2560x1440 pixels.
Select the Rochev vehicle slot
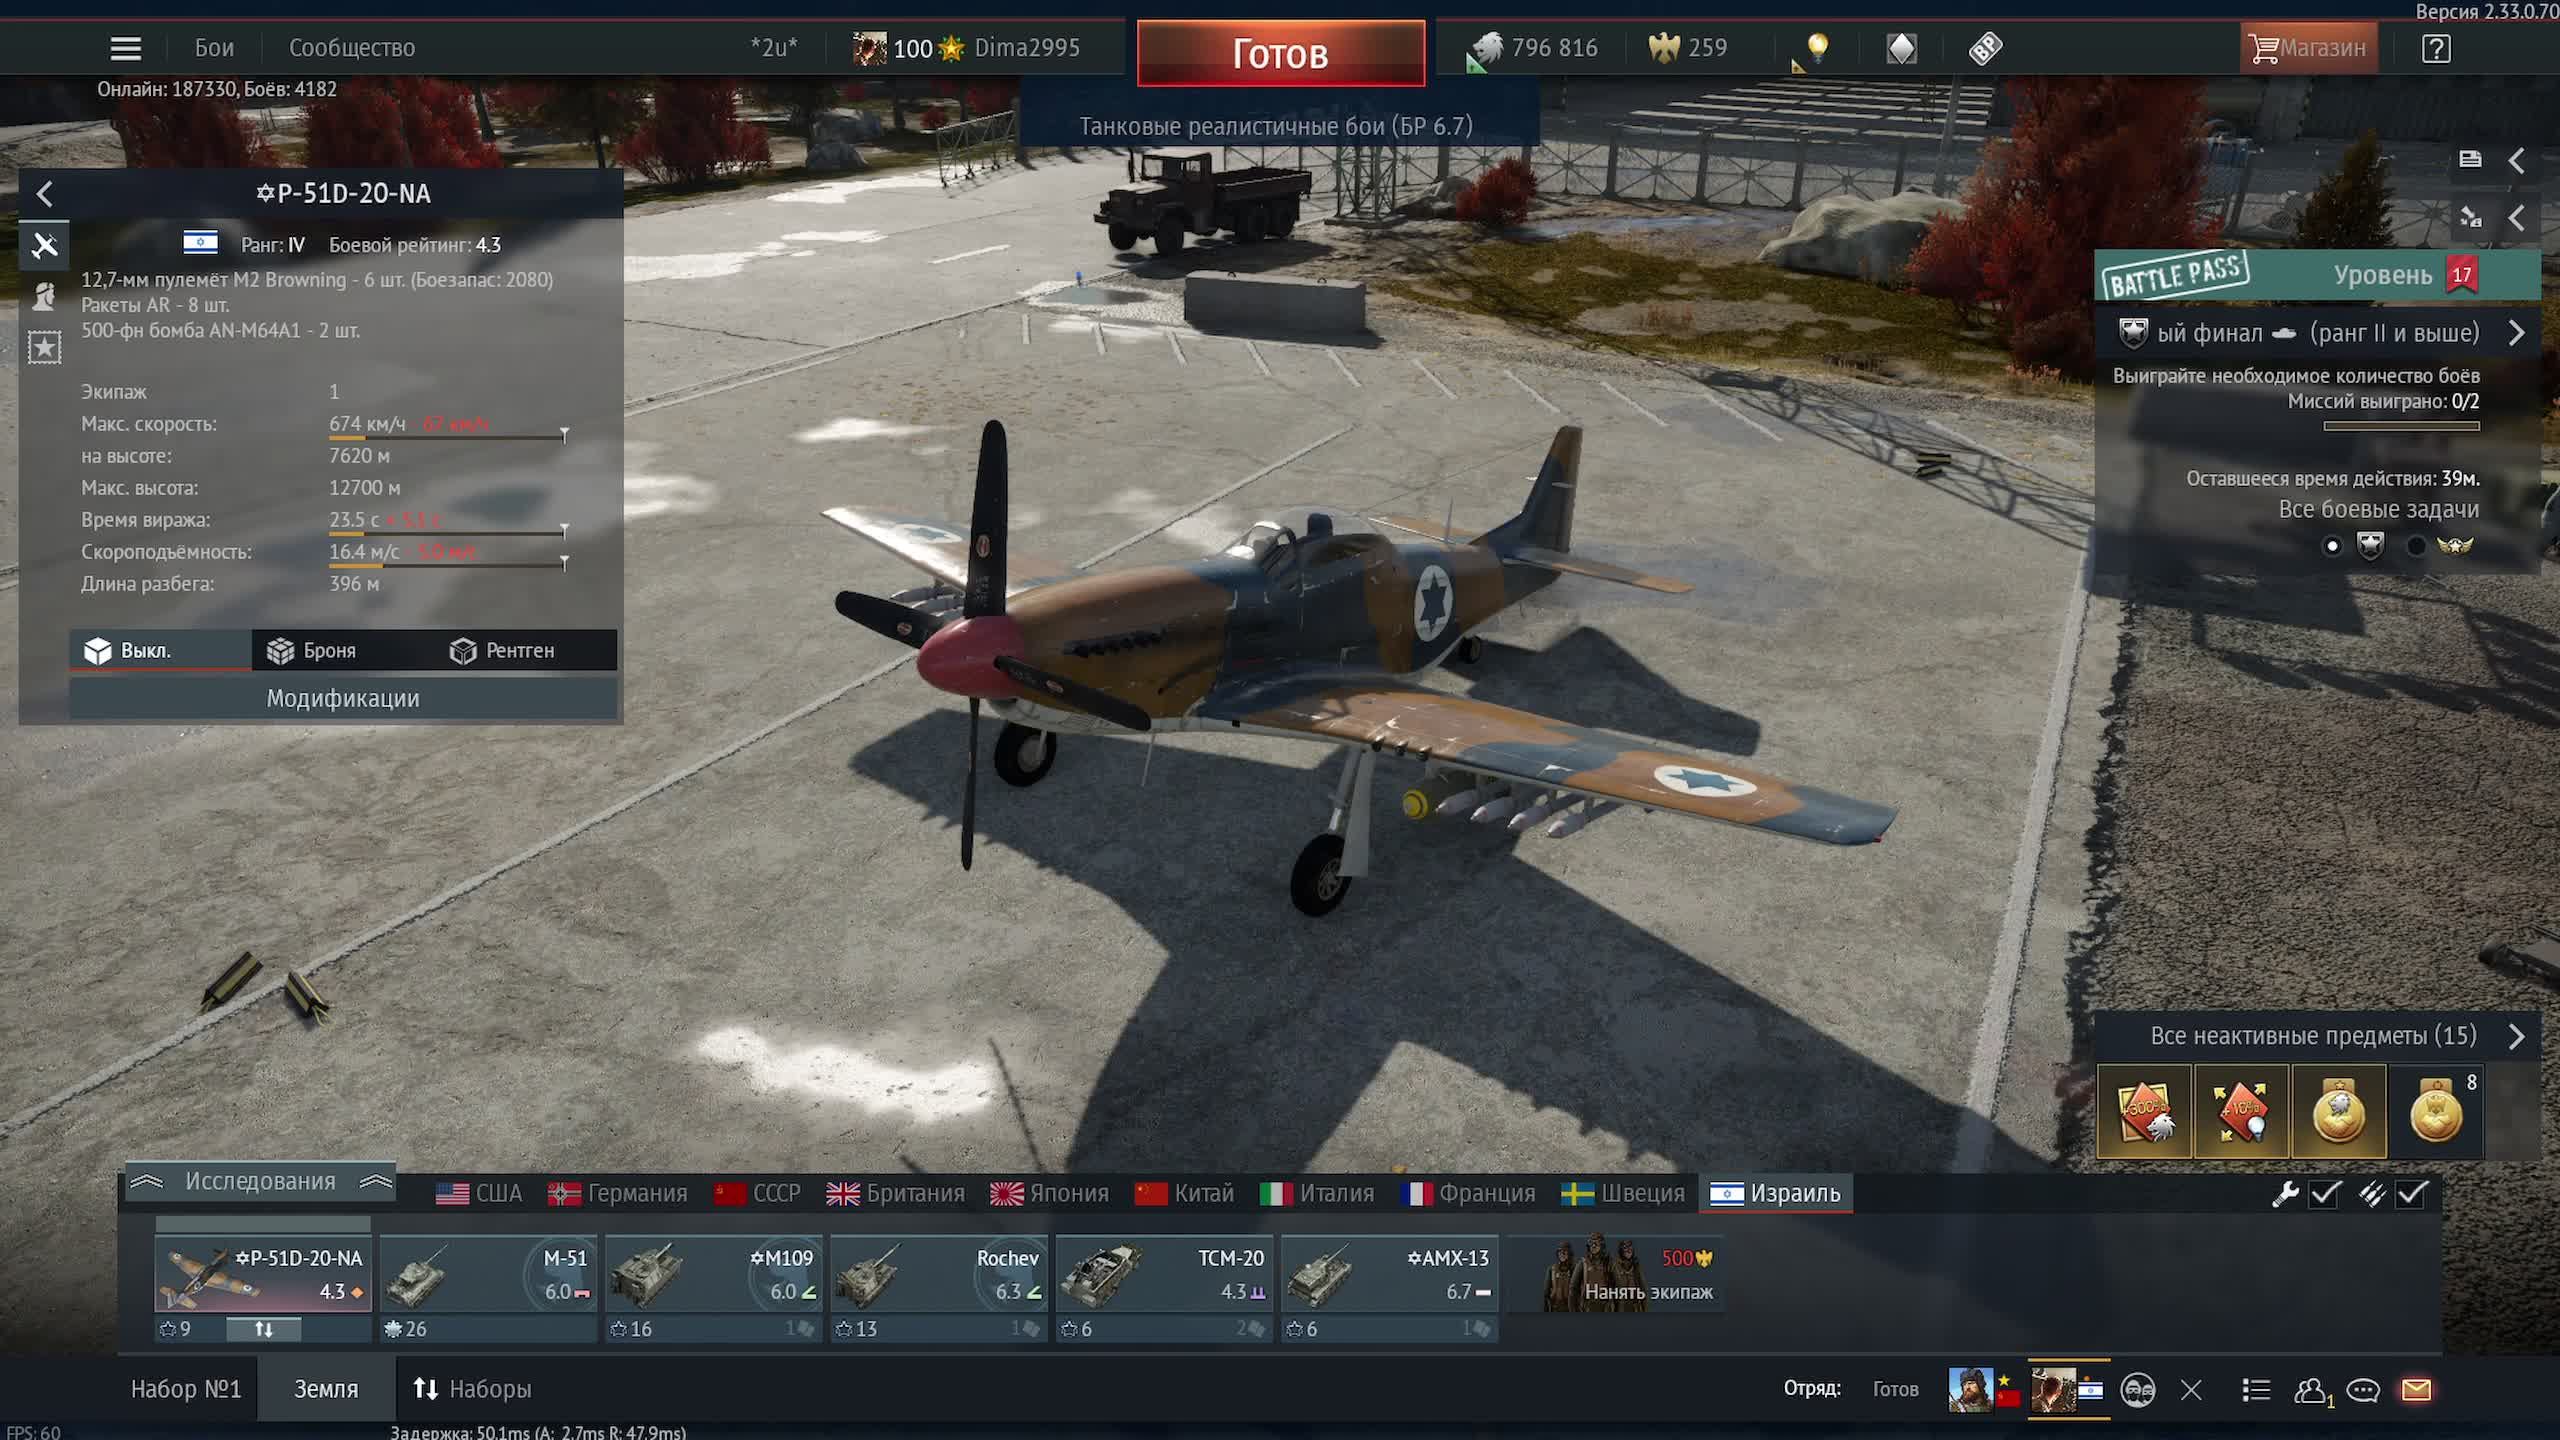[938, 1275]
